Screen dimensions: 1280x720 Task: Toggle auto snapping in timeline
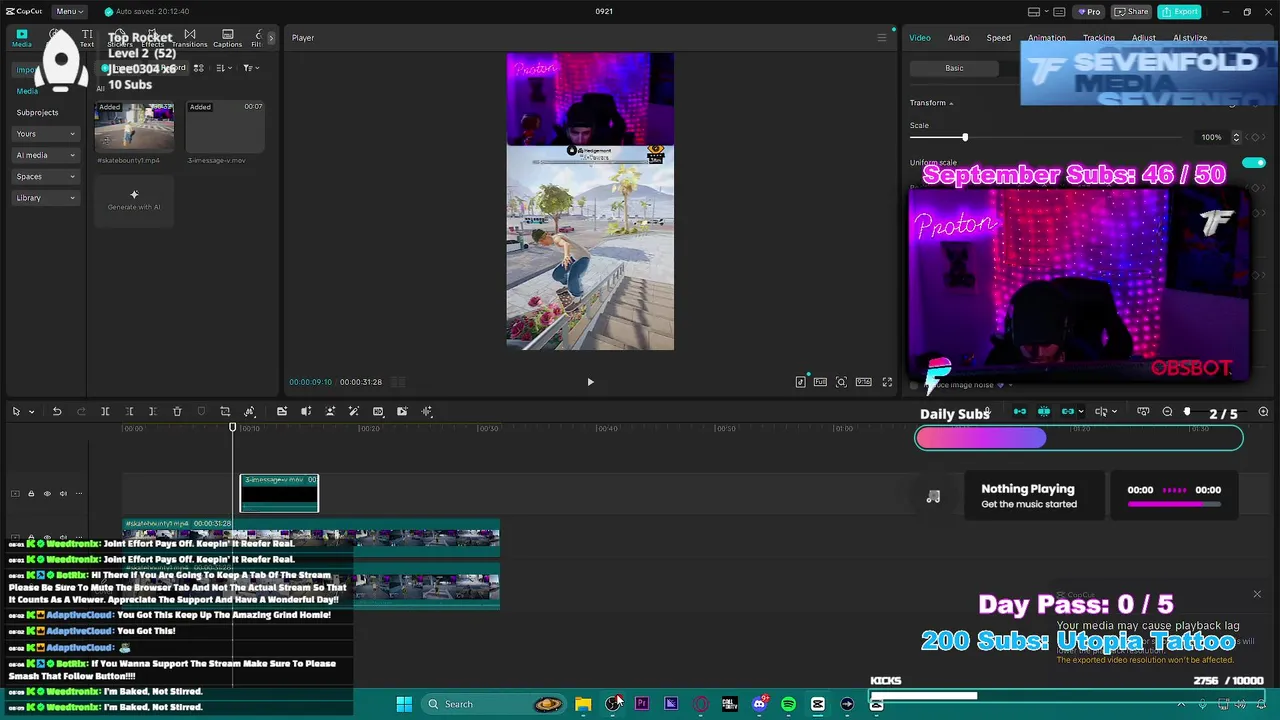[1044, 412]
